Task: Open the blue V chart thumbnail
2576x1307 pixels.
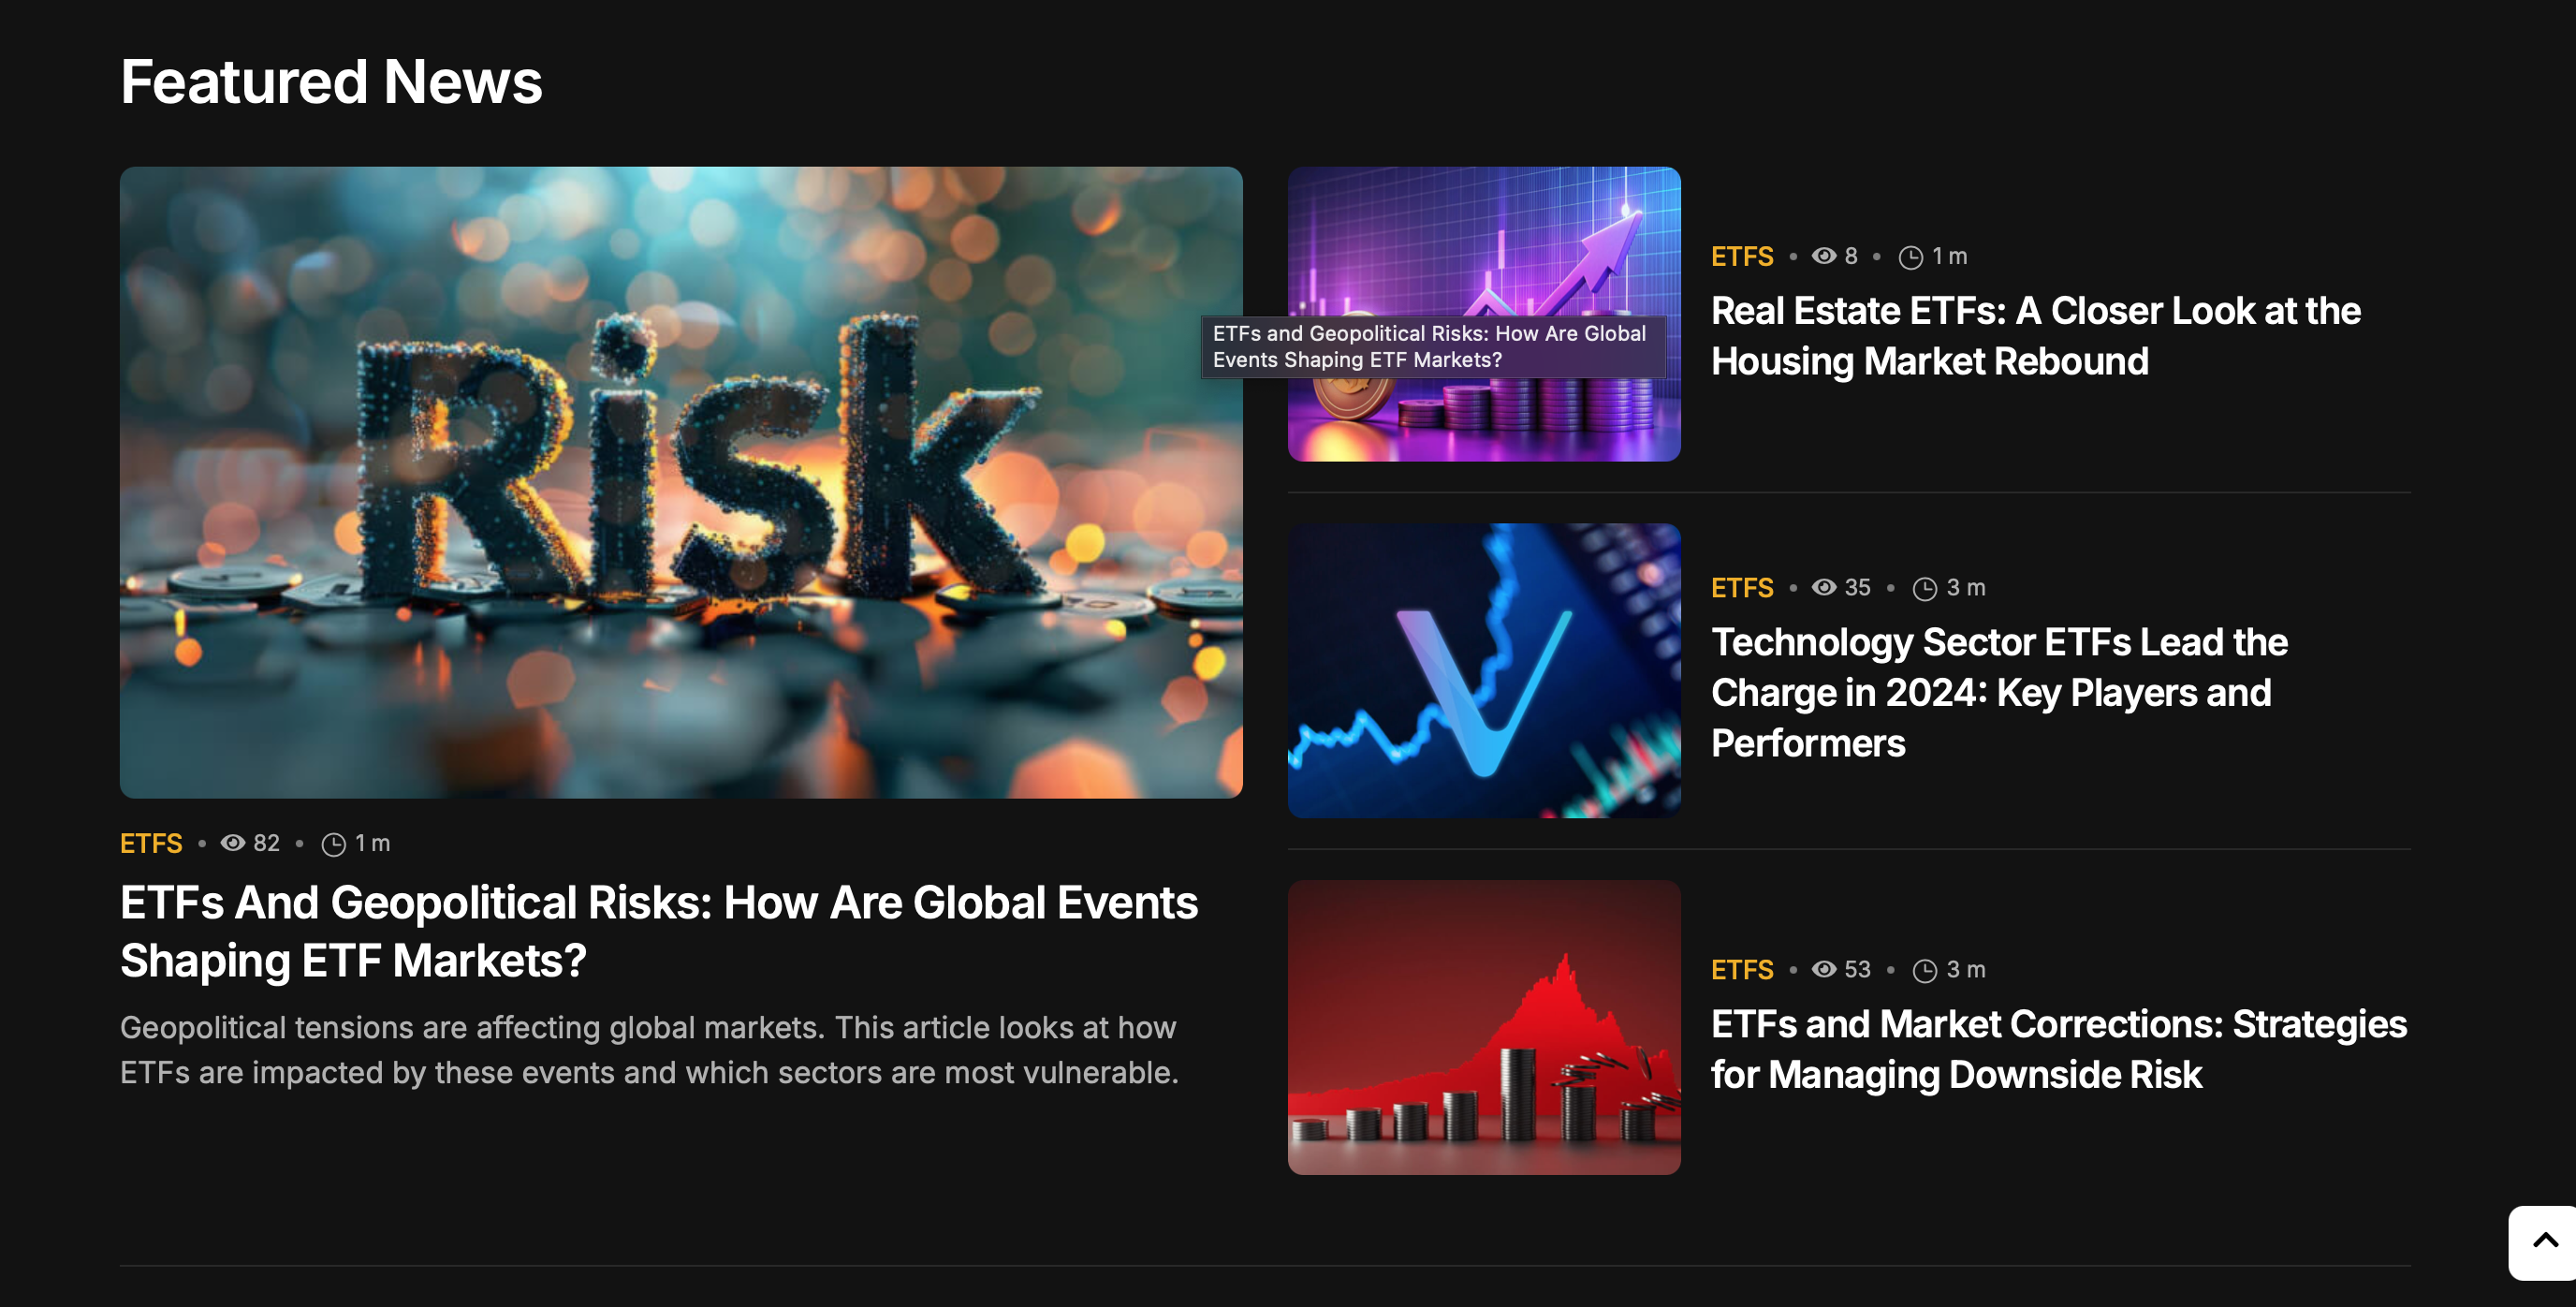Action: (x=1483, y=670)
